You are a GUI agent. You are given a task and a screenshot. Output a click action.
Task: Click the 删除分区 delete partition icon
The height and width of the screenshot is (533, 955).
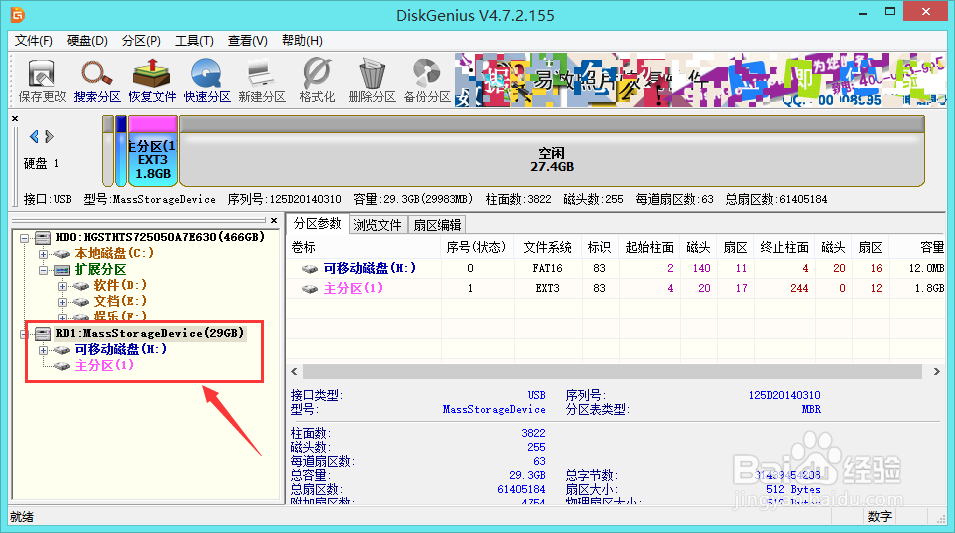pyautogui.click(x=372, y=80)
